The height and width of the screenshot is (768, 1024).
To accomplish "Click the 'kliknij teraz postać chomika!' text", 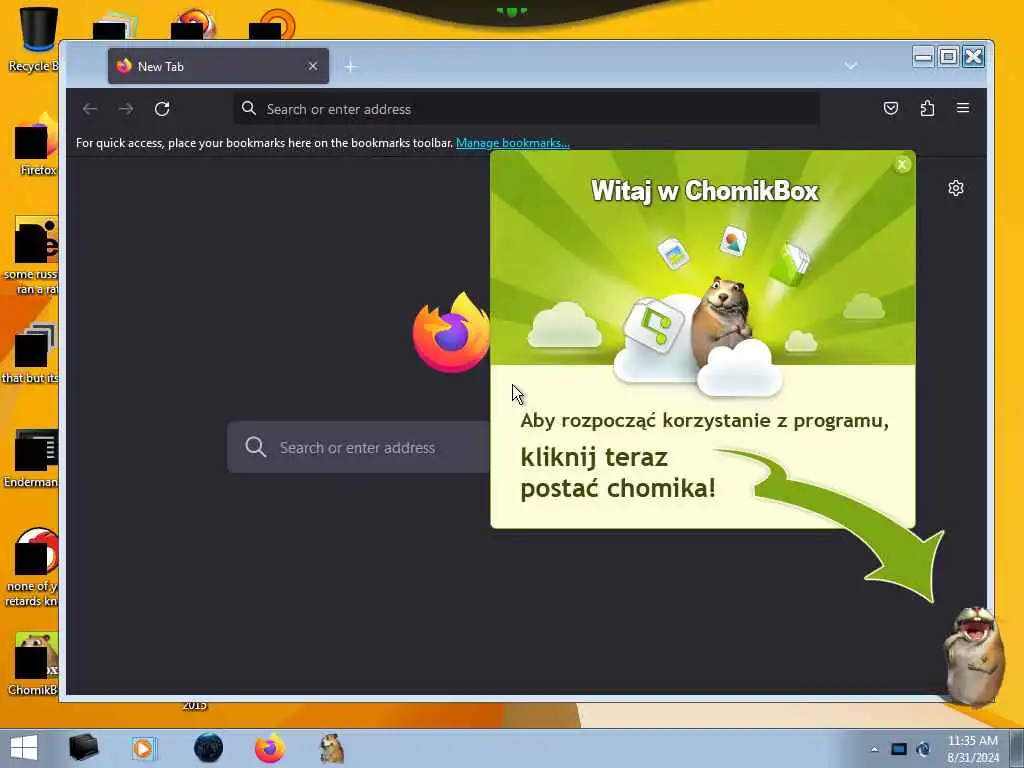I will (618, 473).
